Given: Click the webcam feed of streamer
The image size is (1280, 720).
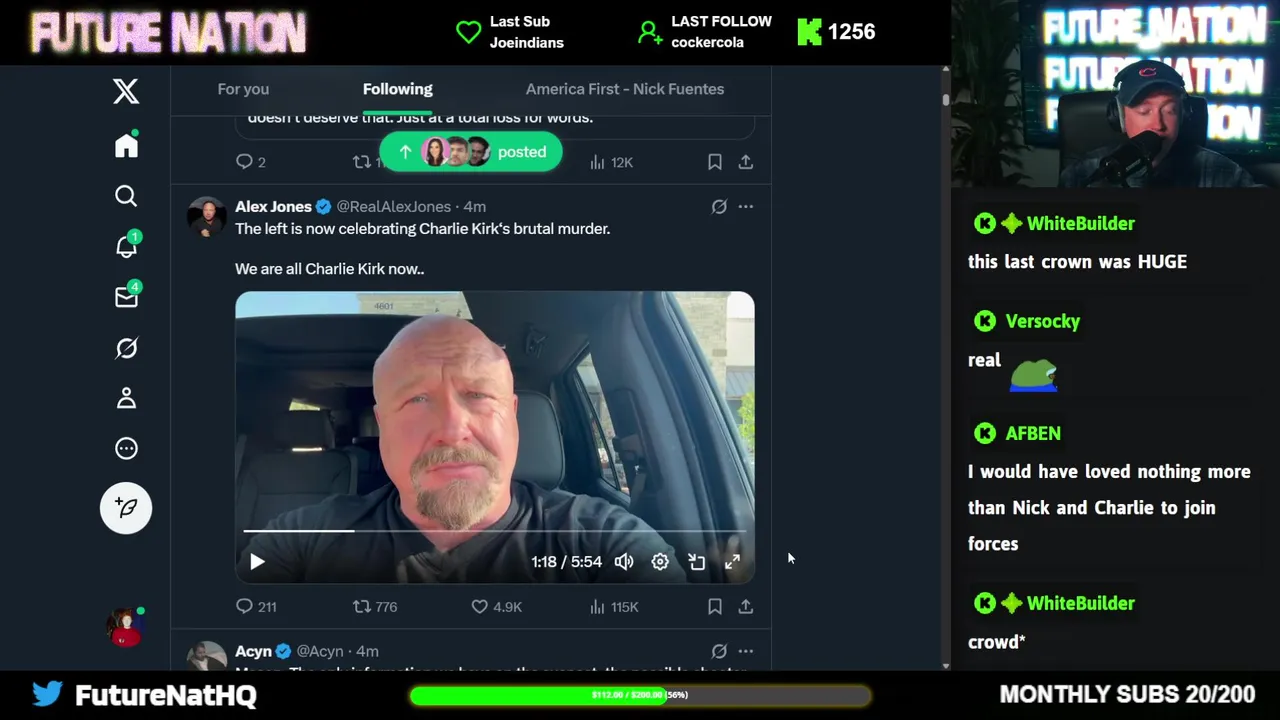Looking at the screenshot, I should [x=1116, y=94].
